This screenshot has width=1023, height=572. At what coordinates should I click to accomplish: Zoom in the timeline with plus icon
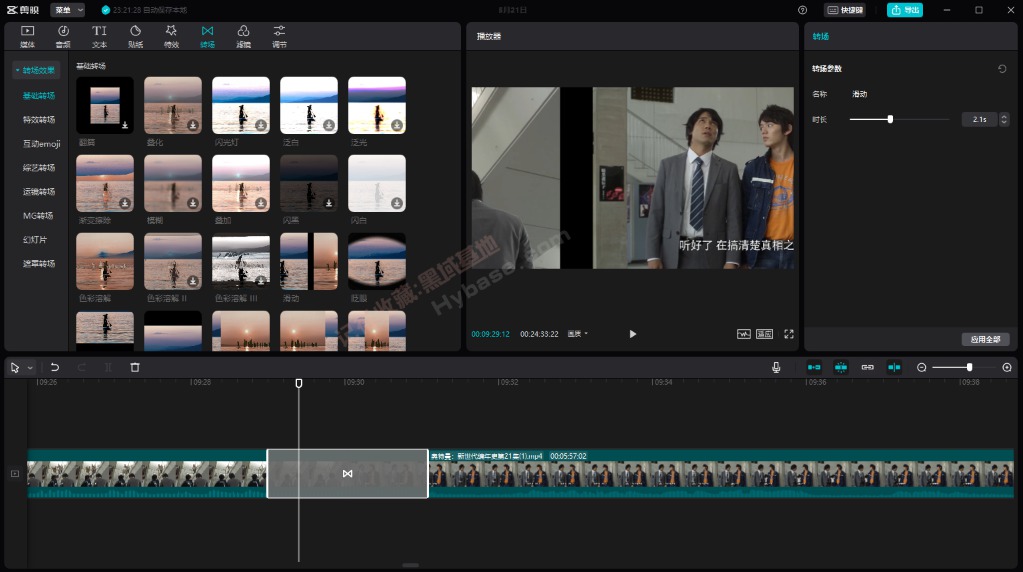[1007, 368]
